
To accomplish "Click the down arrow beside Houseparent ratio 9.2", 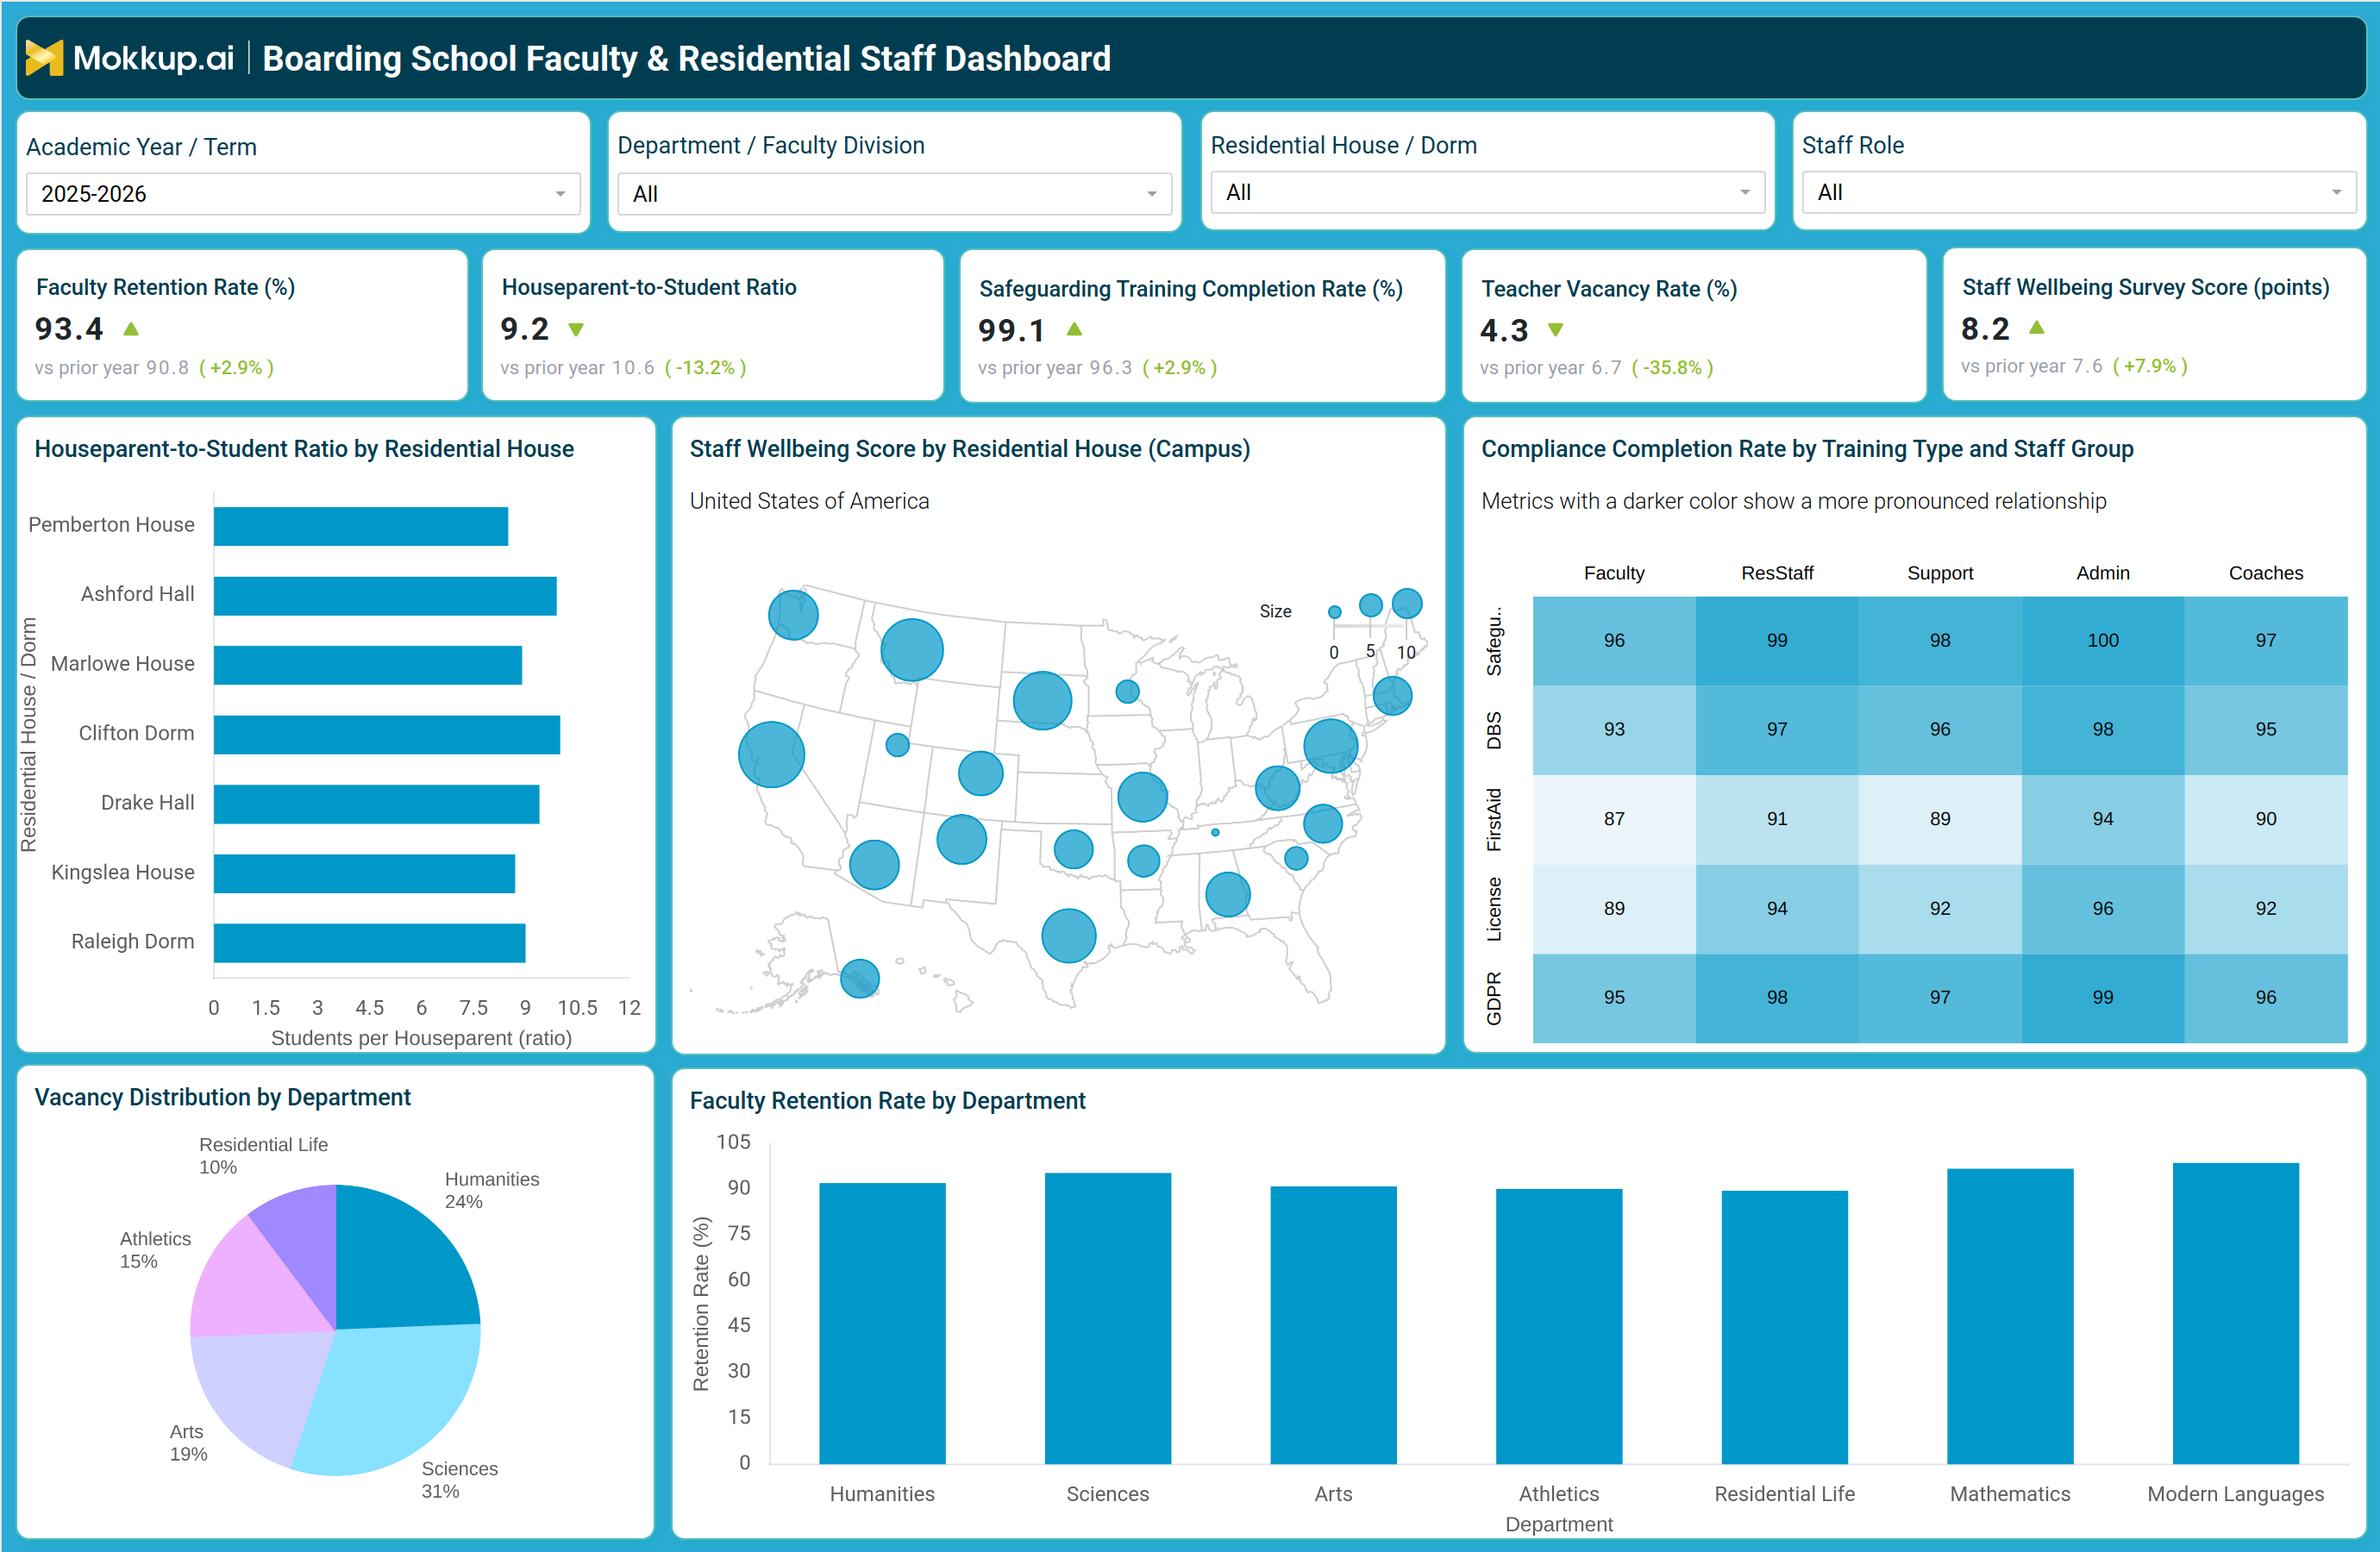I will [576, 329].
